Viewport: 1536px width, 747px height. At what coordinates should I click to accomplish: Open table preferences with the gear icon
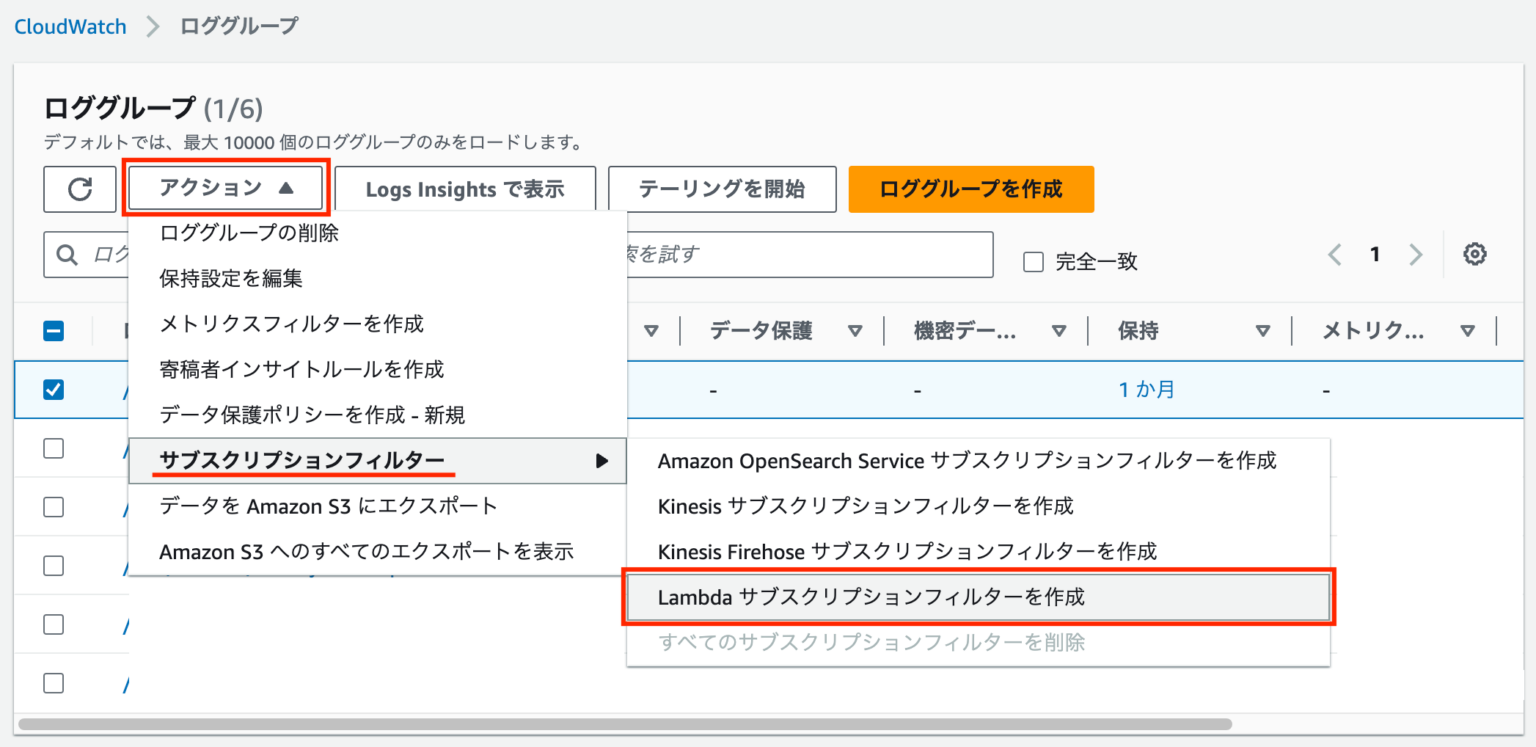[x=1475, y=254]
